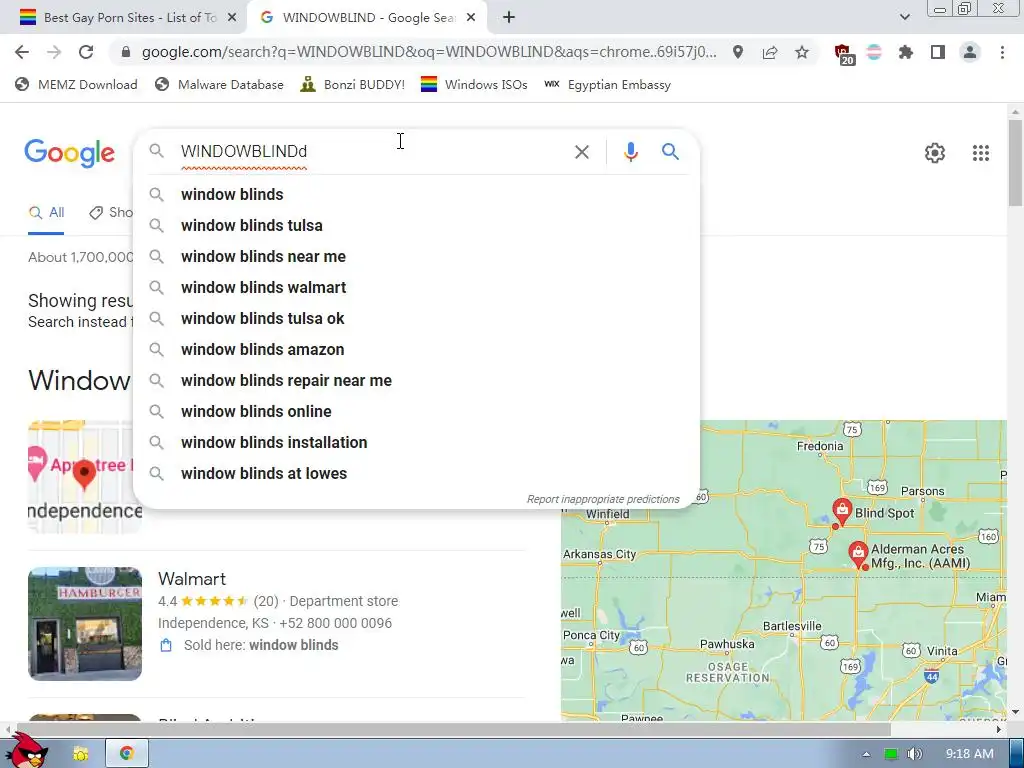Click the Alderman Acres Mfg. map pin
This screenshot has height=768, width=1024.
pyautogui.click(x=857, y=554)
